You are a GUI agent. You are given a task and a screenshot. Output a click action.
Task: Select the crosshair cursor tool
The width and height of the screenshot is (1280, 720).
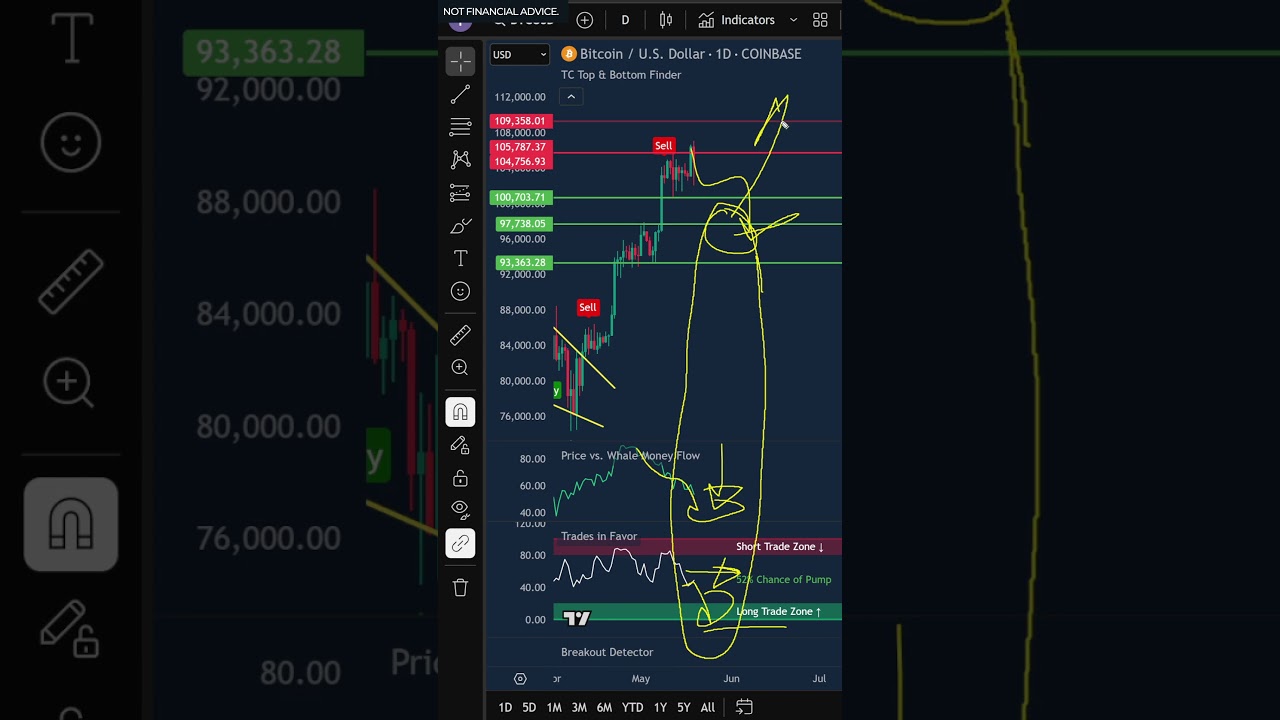[460, 61]
